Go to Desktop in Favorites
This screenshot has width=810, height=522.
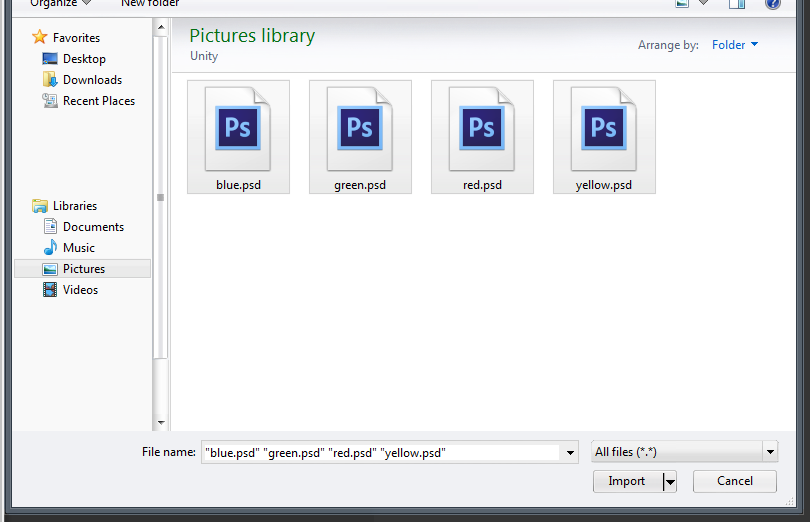(x=84, y=59)
